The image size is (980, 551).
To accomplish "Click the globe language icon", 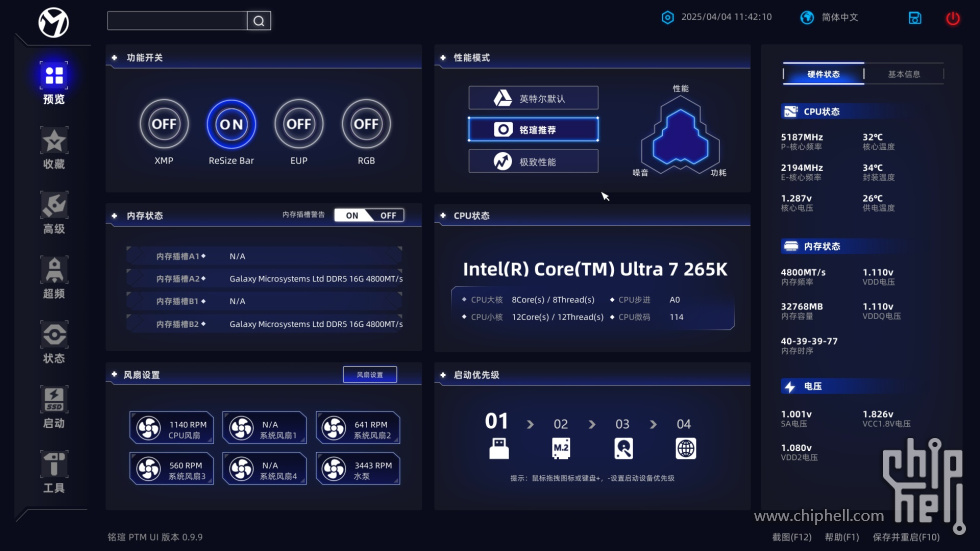I will point(808,17).
